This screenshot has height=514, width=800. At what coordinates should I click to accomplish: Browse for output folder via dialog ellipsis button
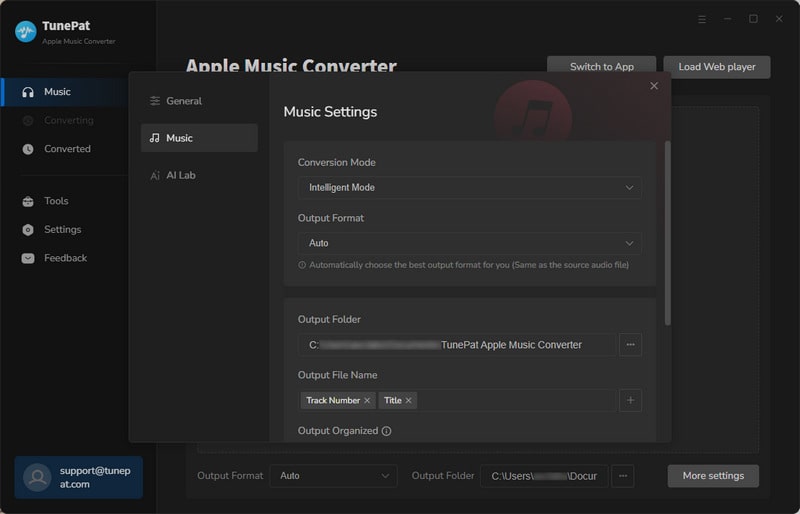(x=631, y=345)
